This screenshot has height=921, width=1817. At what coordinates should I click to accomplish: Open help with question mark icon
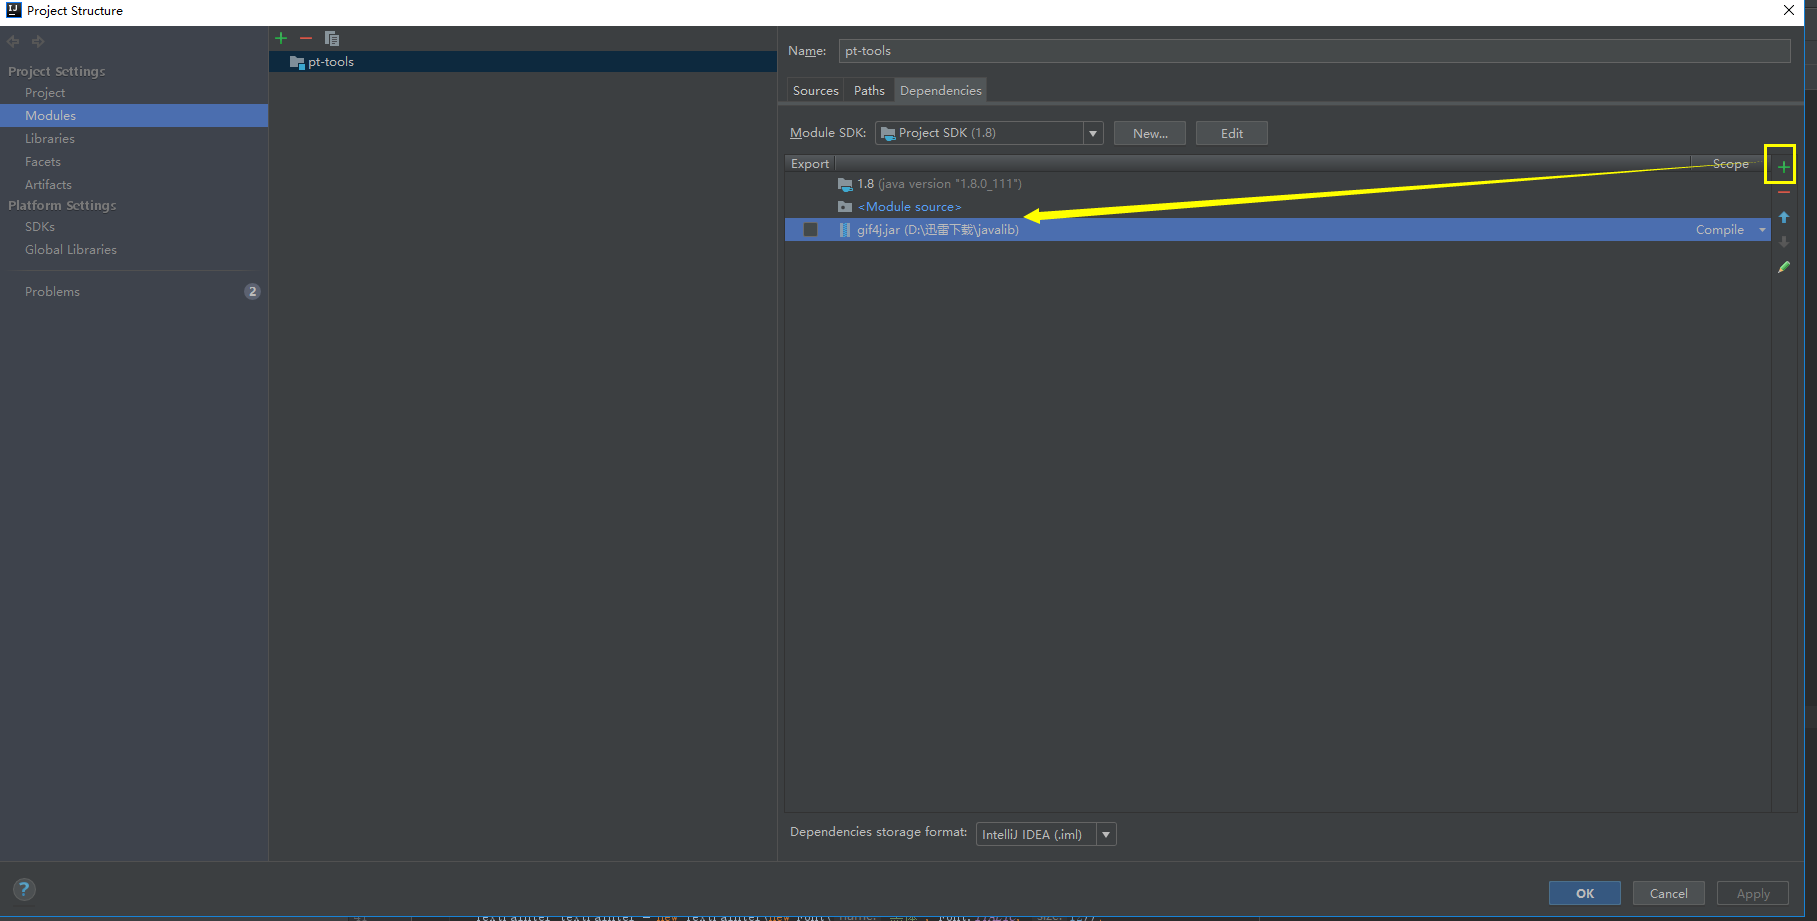24,889
